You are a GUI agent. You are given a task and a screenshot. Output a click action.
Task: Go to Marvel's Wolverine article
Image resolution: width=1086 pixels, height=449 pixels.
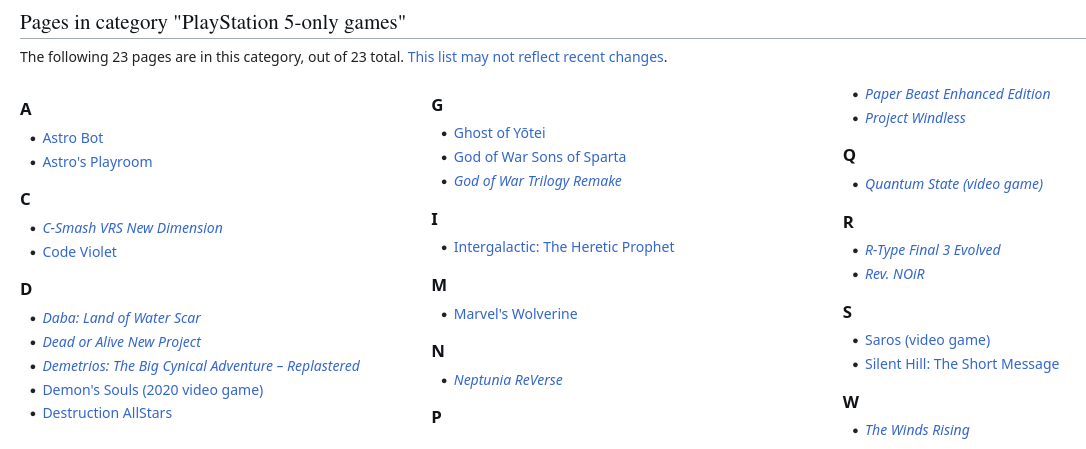[515, 314]
